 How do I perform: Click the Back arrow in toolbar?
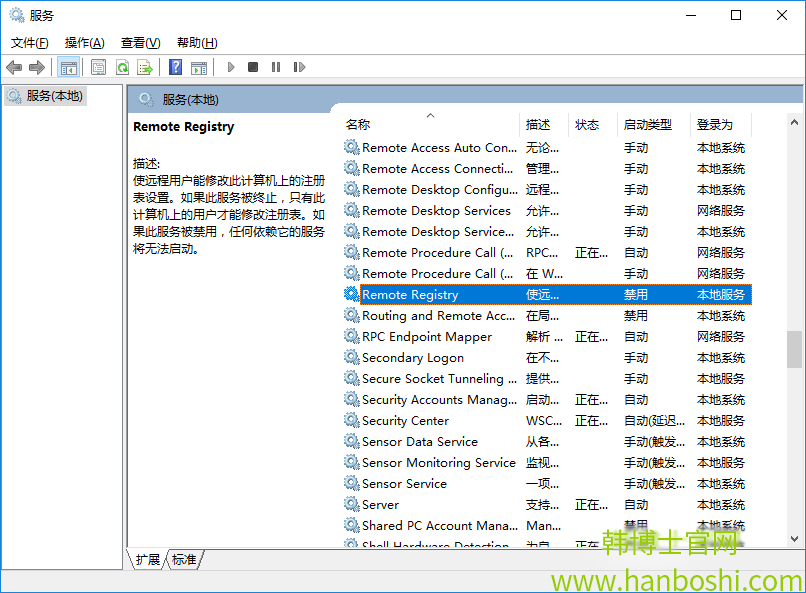[14, 67]
